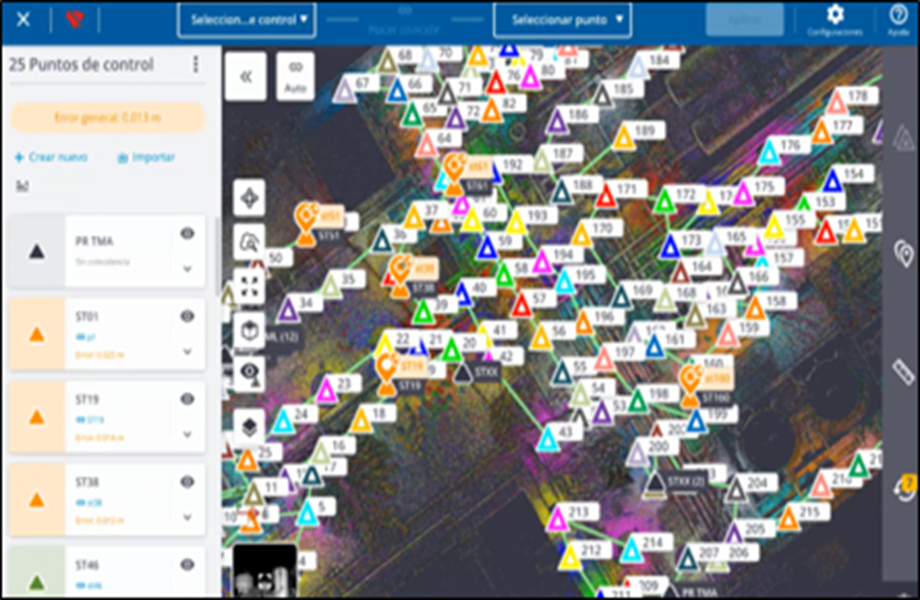Select the ruler measurement tool
This screenshot has height=600, width=920.
(x=901, y=372)
